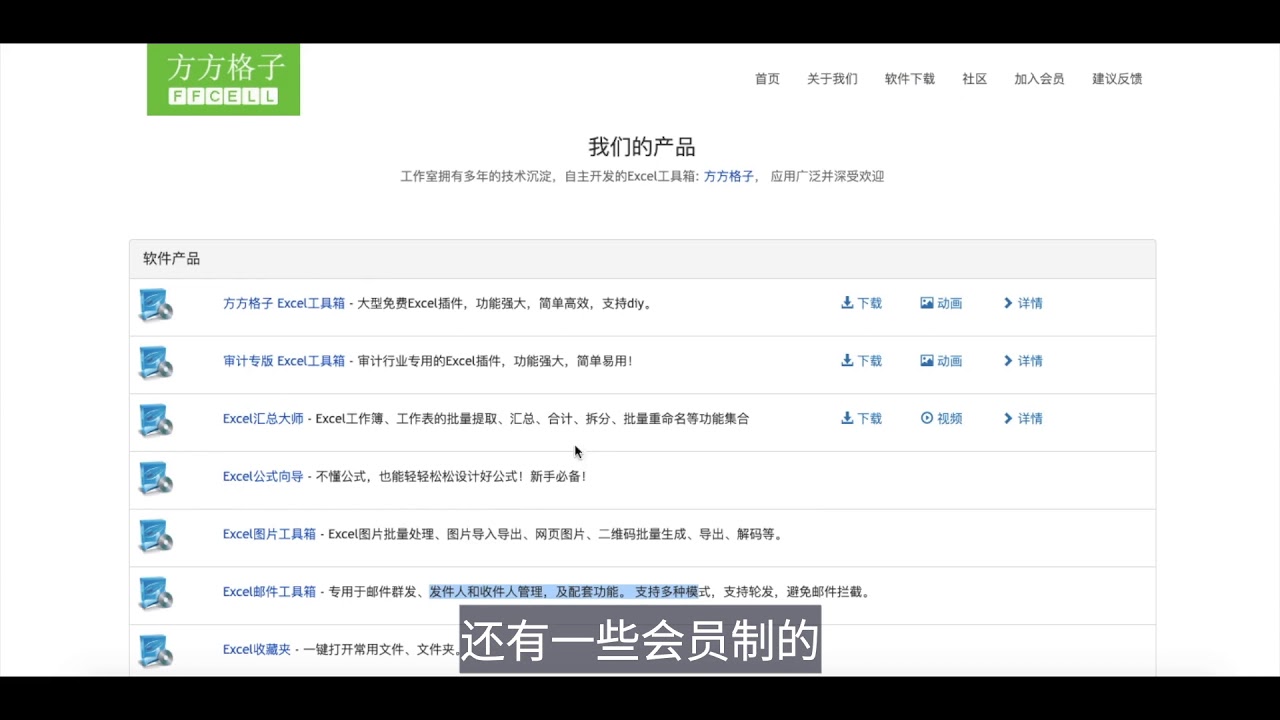Viewport: 1280px width, 720px height.
Task: Open the Excel汇总大师 product link
Action: coord(263,419)
